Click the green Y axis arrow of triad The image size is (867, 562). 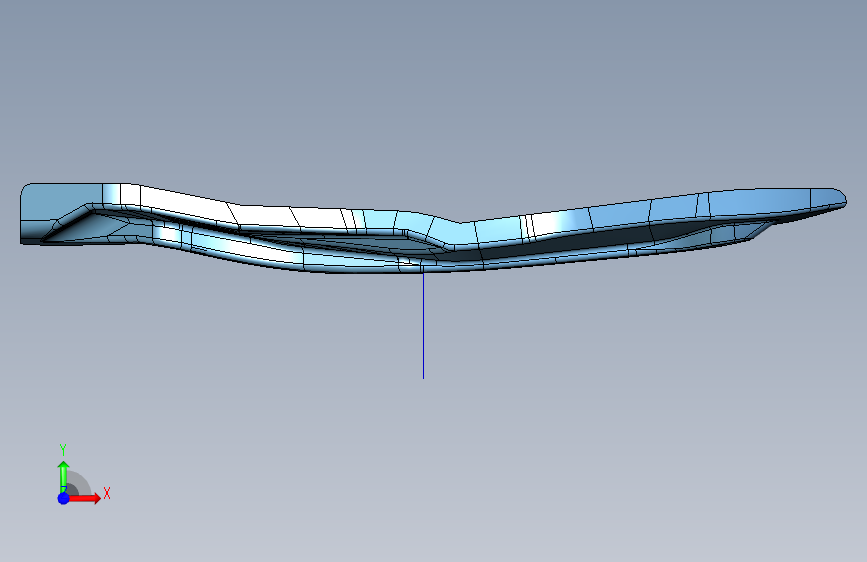coord(64,475)
